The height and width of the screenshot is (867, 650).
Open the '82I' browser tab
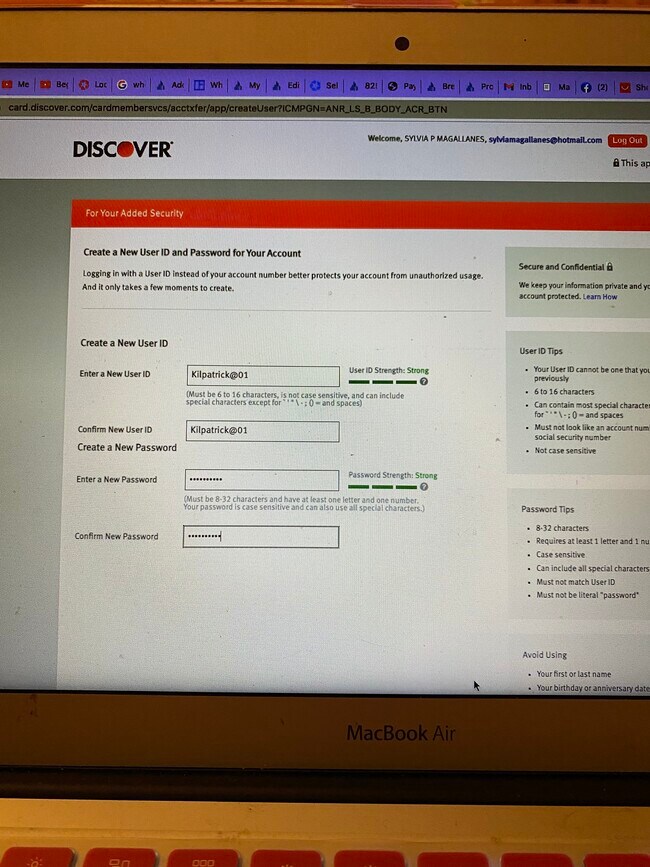pos(363,86)
